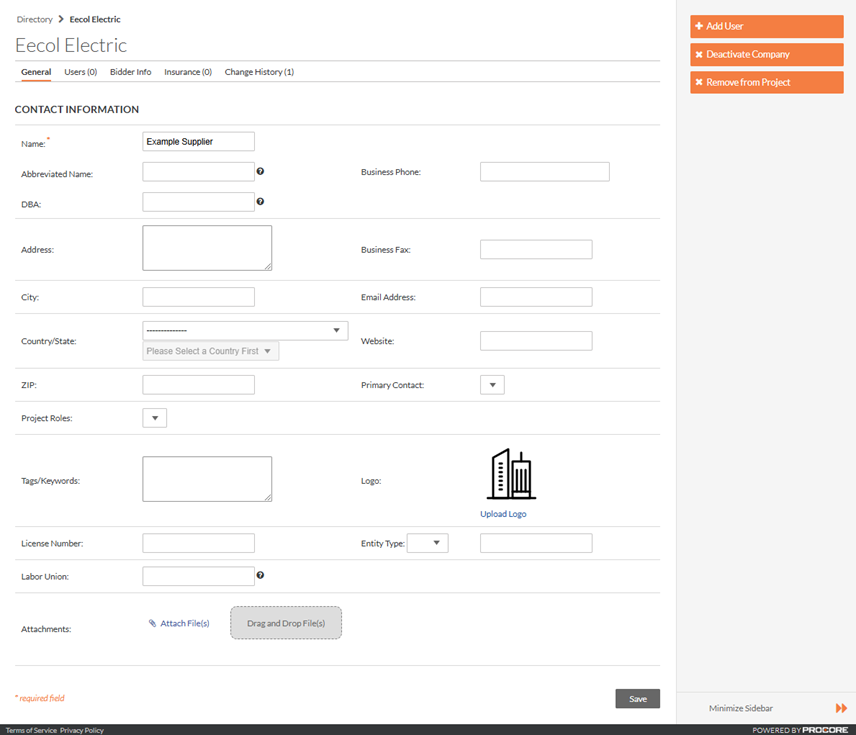Open the Privacy Policy link
The height and width of the screenshot is (735, 856).
(x=82, y=730)
